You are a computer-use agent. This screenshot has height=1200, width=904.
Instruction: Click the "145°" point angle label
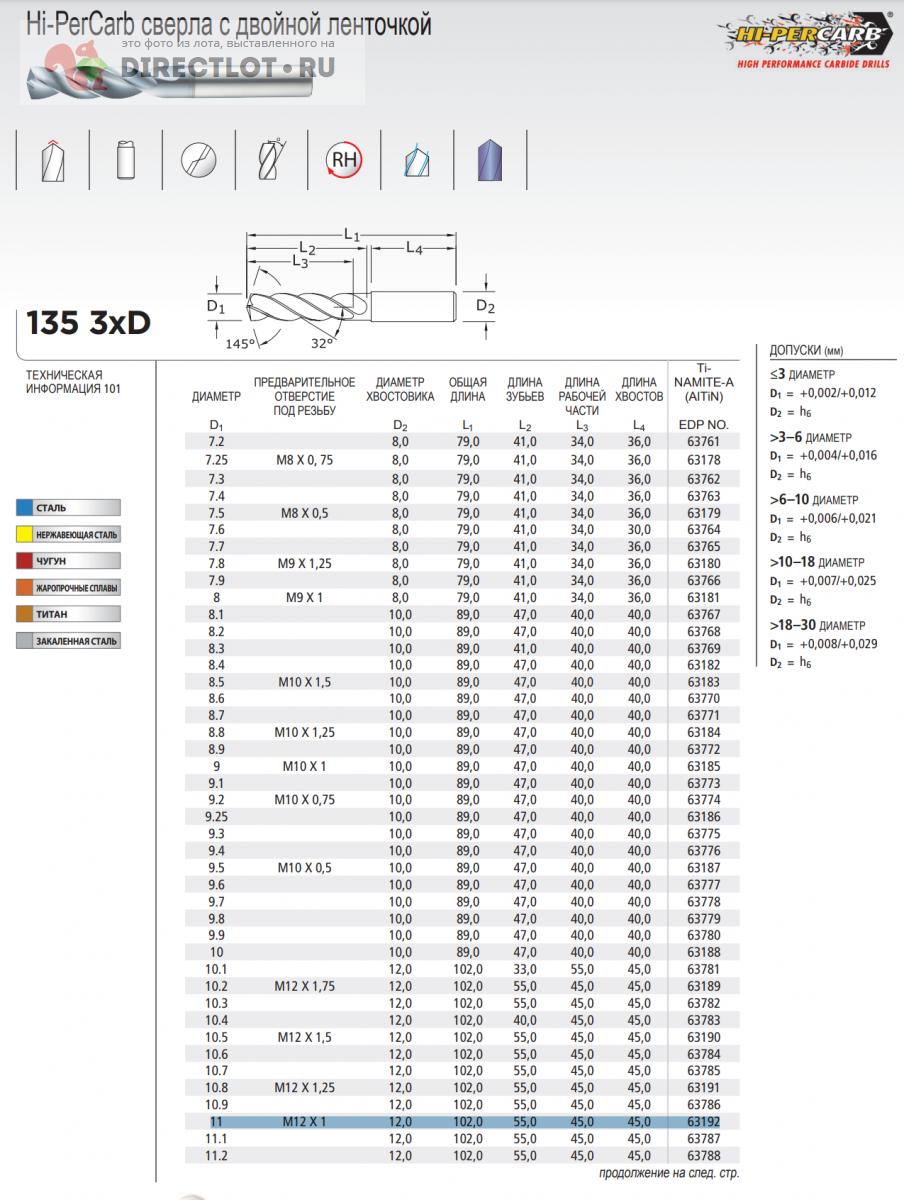click(x=240, y=343)
